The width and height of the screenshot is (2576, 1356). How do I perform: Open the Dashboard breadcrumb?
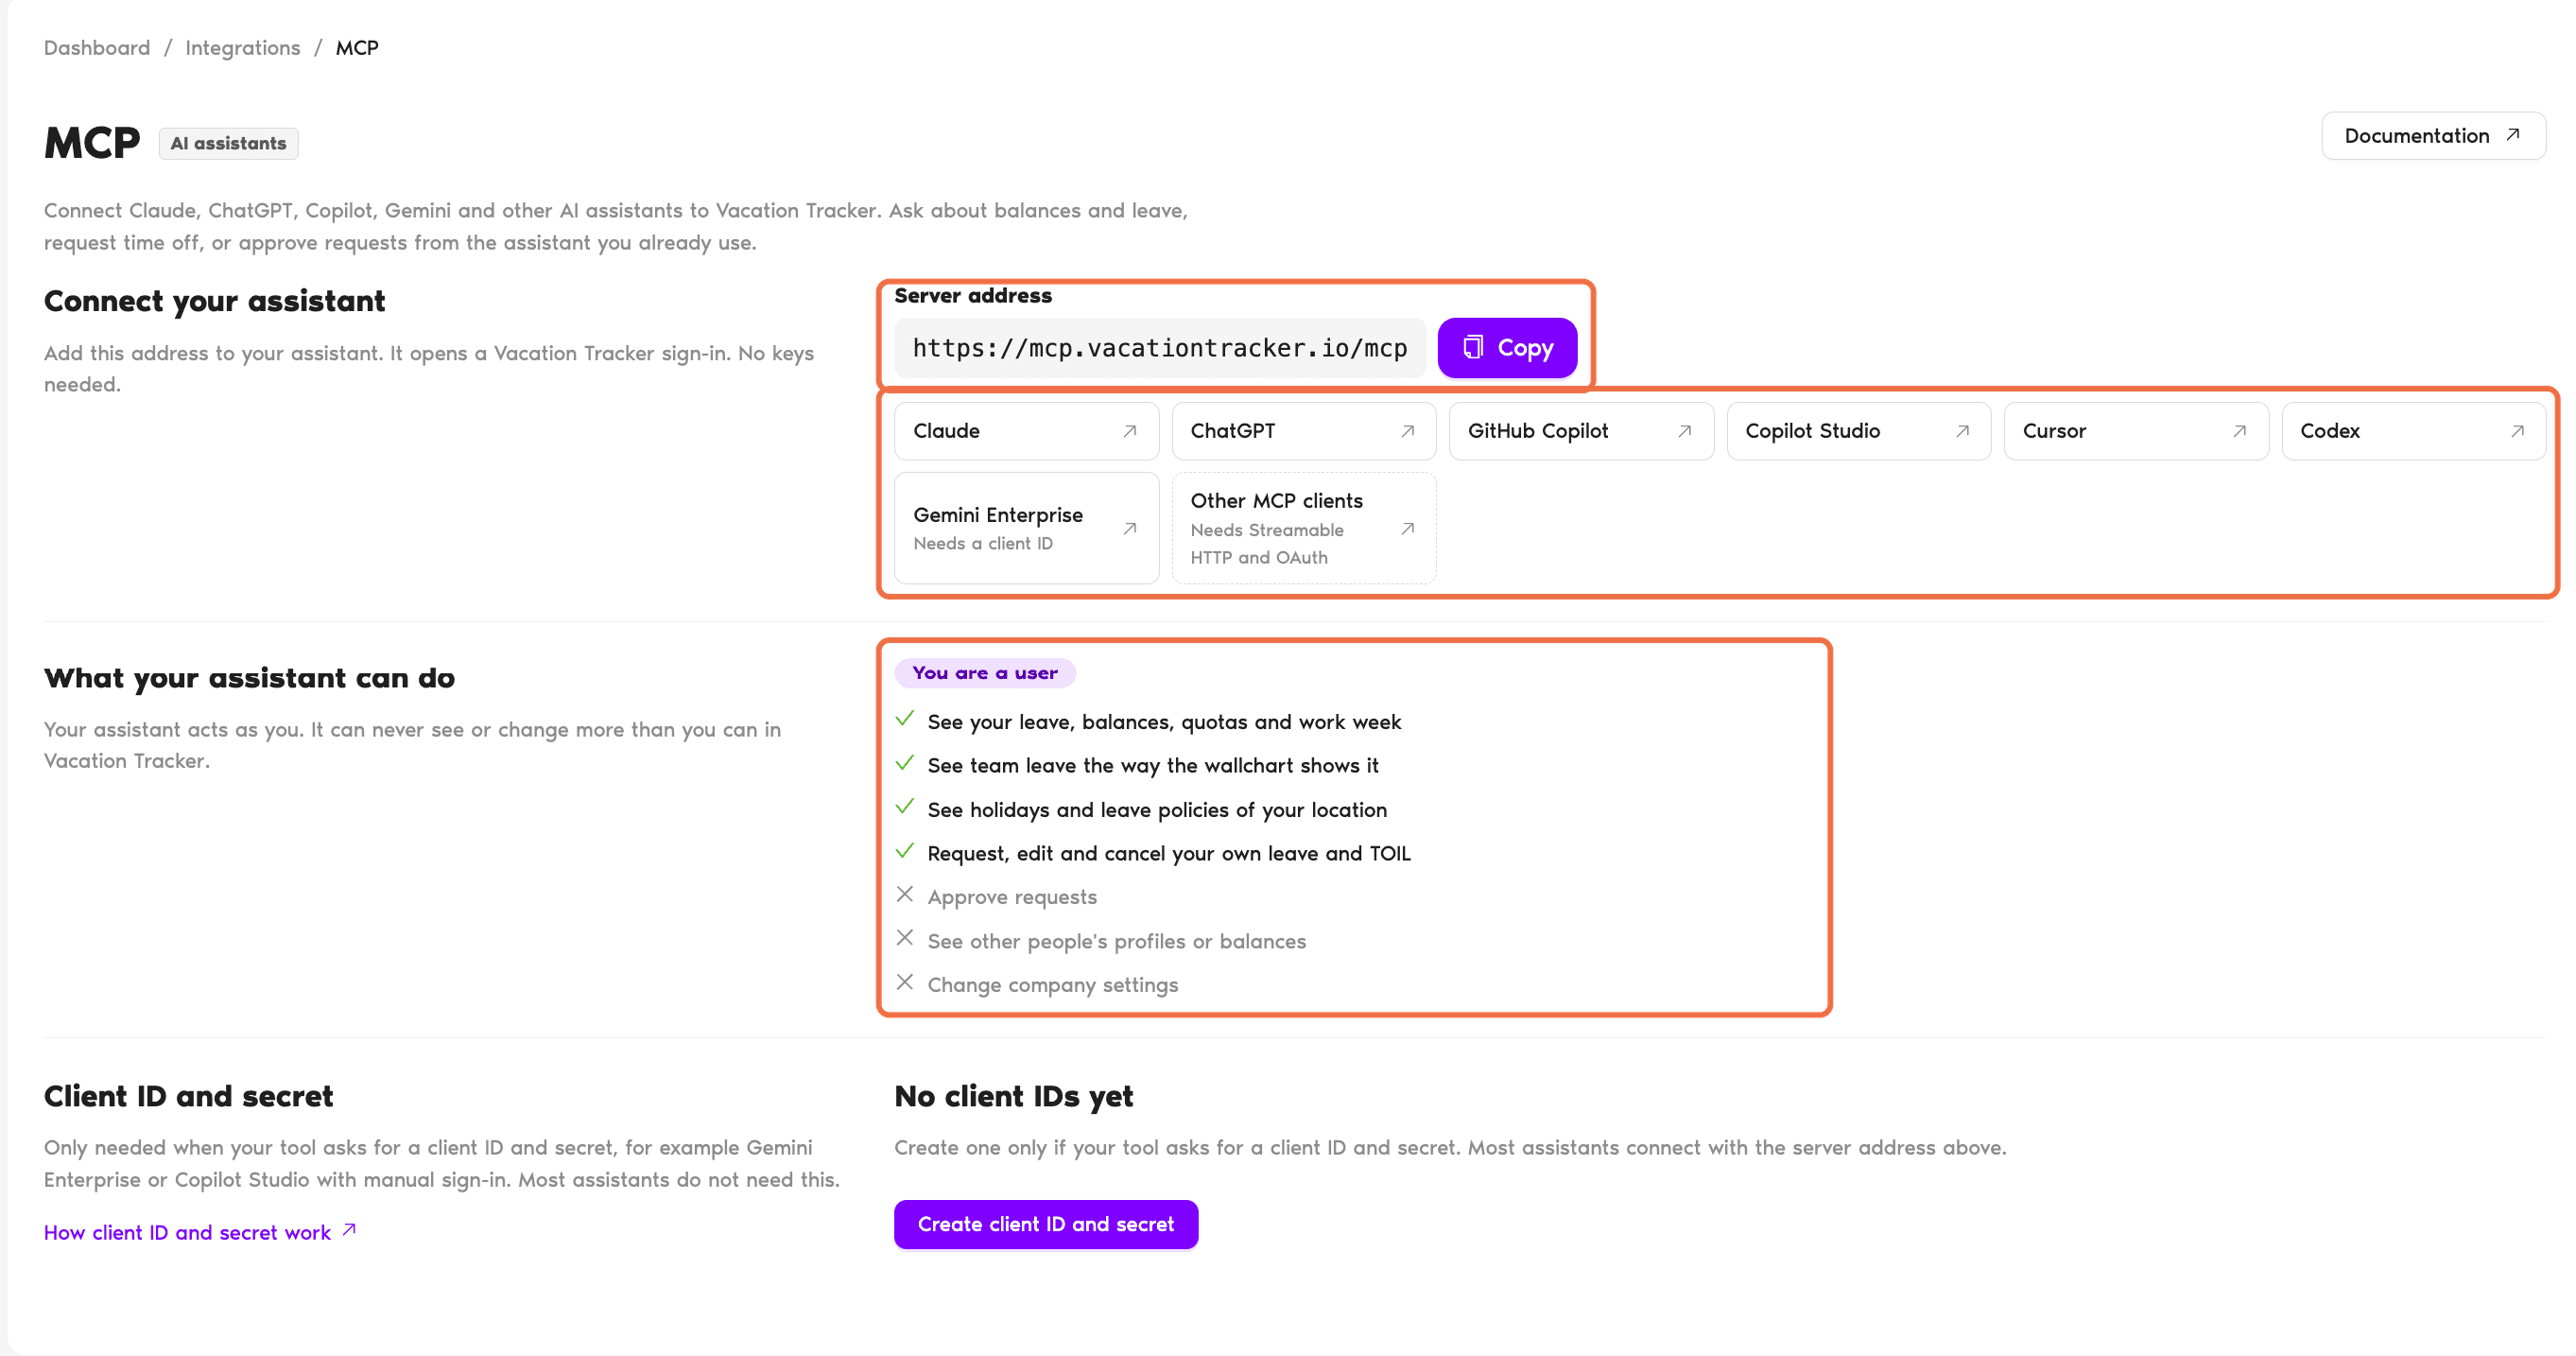[x=97, y=48]
